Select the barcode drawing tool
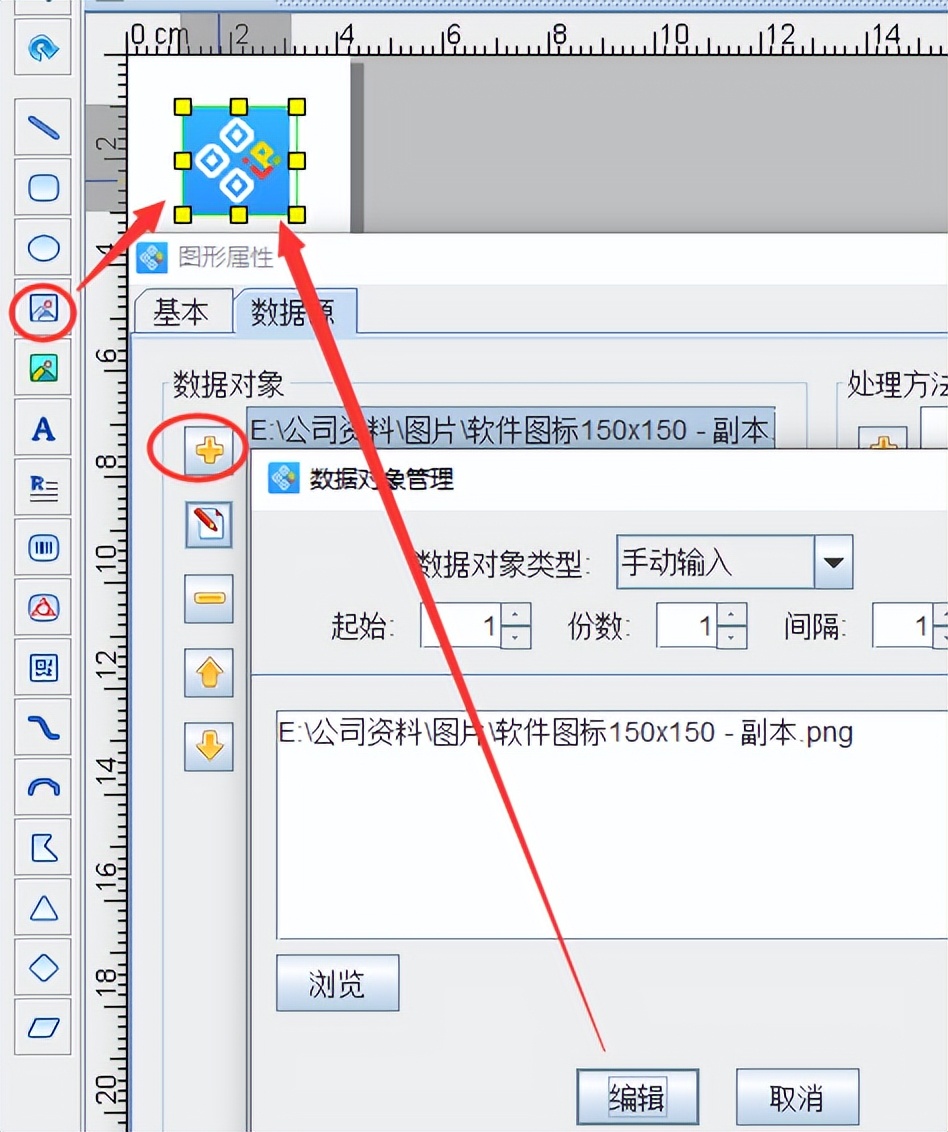This screenshot has width=948, height=1132. click(43, 548)
